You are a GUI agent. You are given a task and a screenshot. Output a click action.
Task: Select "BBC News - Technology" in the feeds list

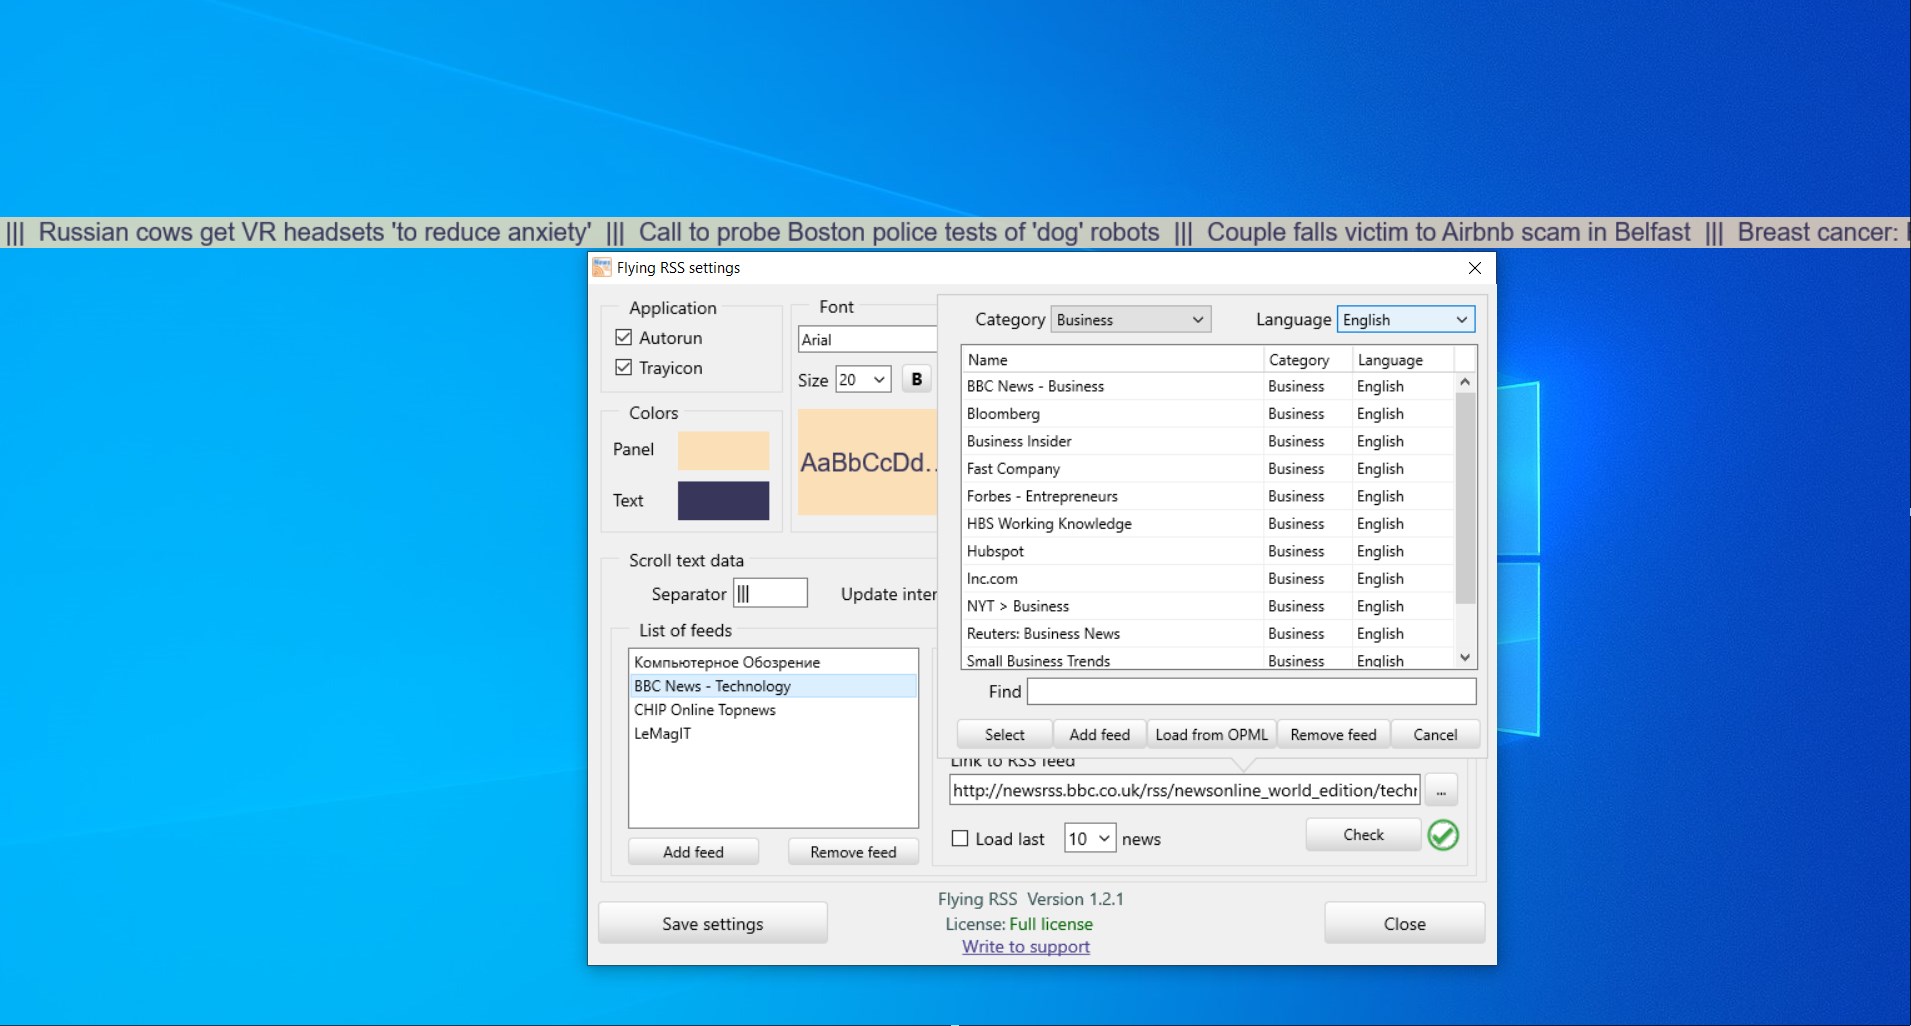pos(712,685)
